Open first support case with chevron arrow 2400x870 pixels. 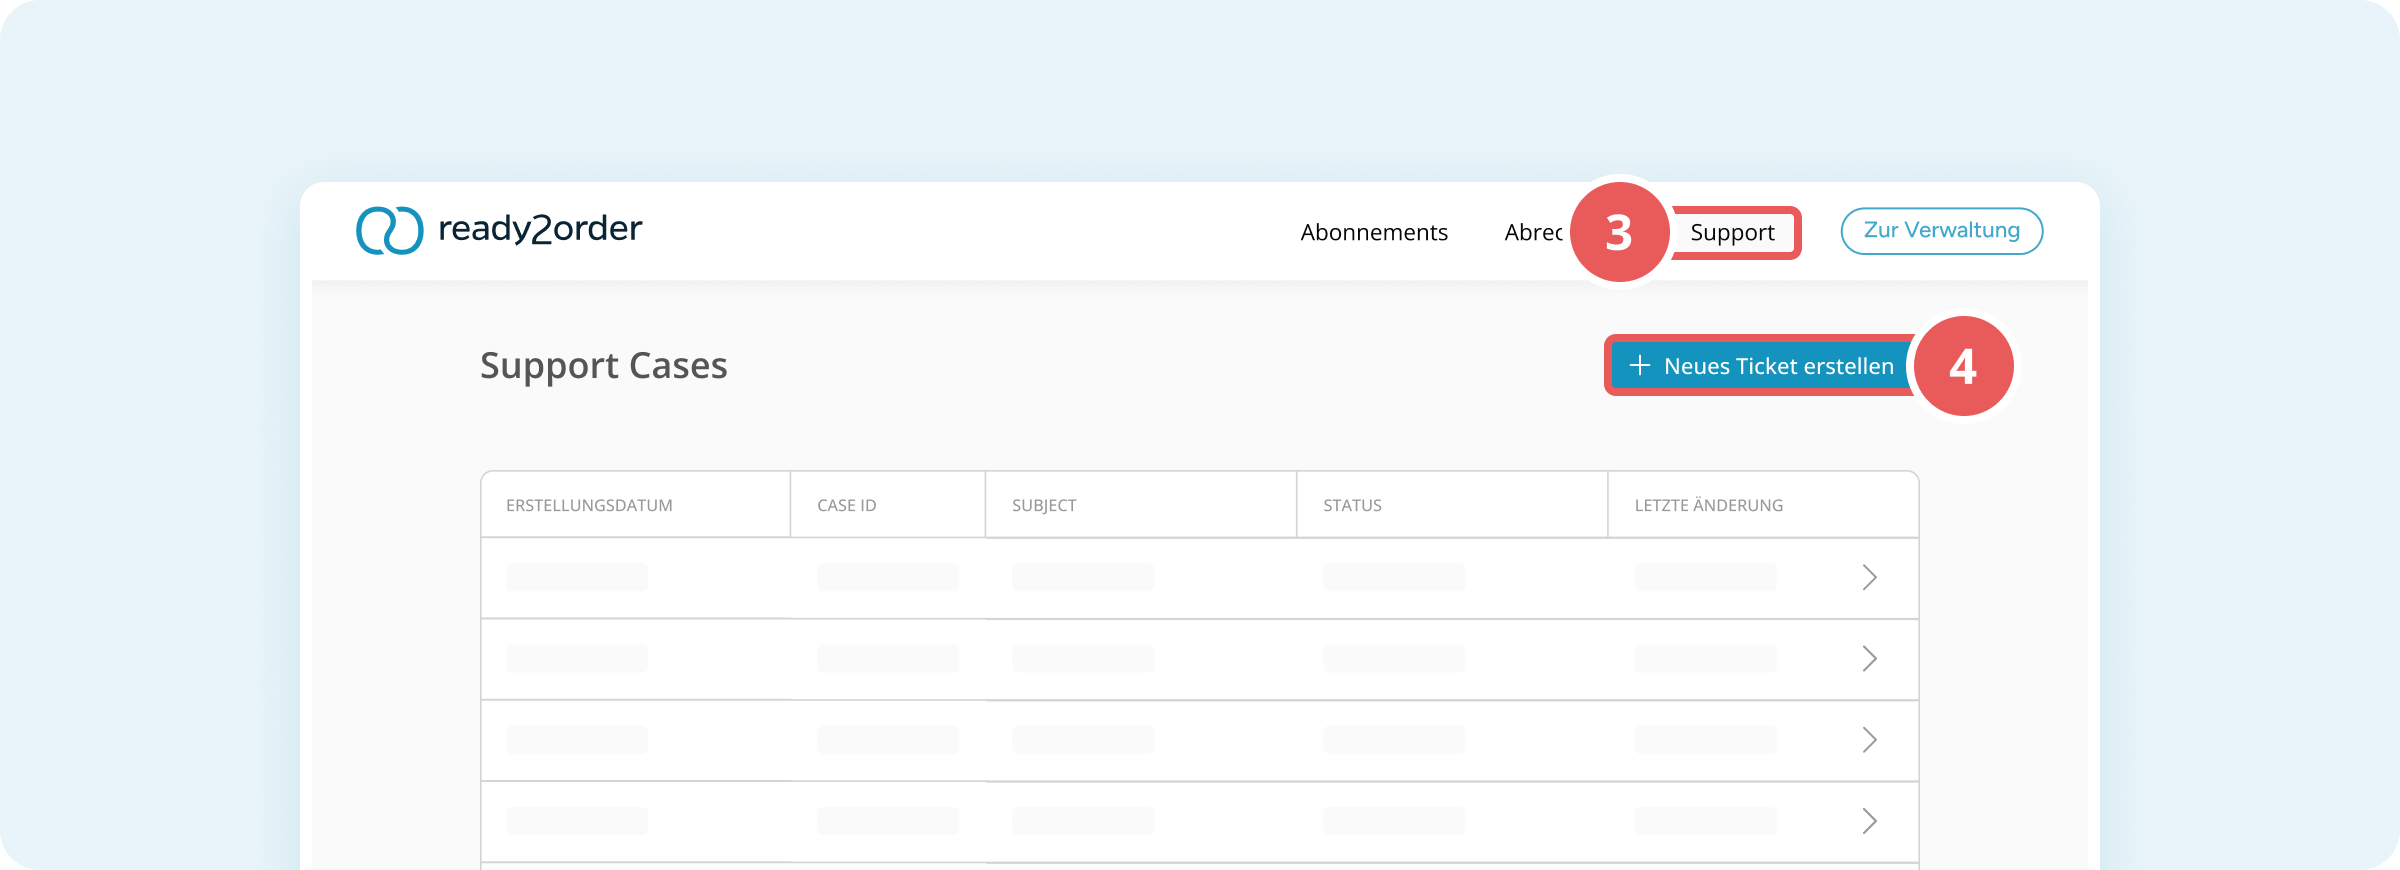click(1869, 577)
